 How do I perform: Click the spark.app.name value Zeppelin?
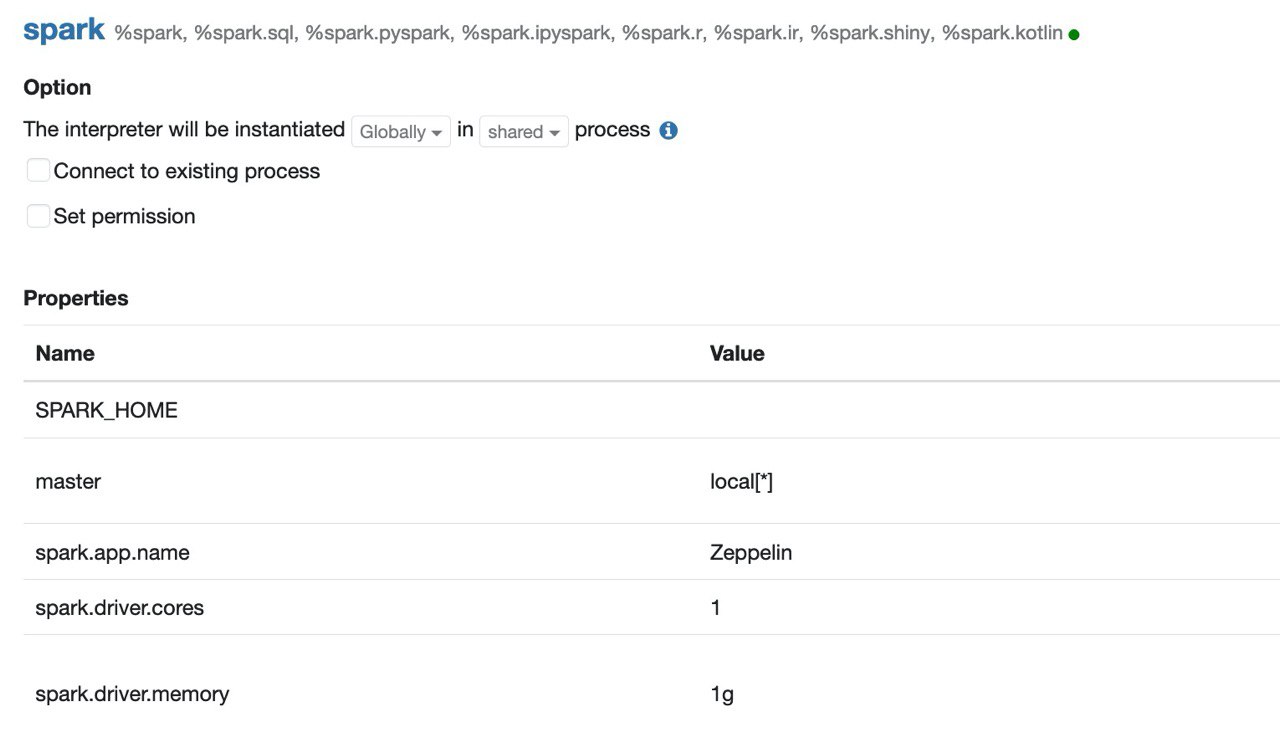tap(751, 552)
